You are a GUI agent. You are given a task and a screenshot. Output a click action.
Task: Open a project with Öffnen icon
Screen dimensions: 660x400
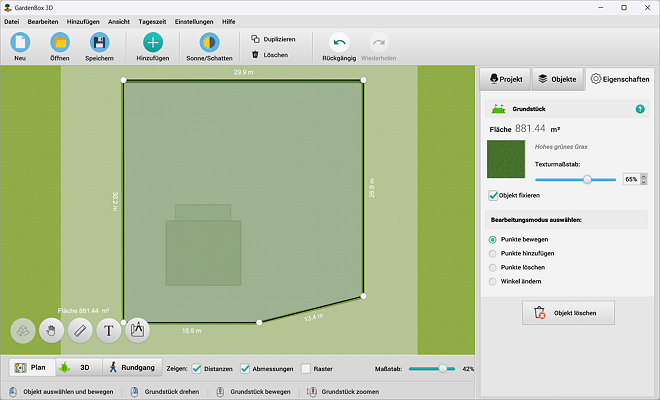(60, 42)
